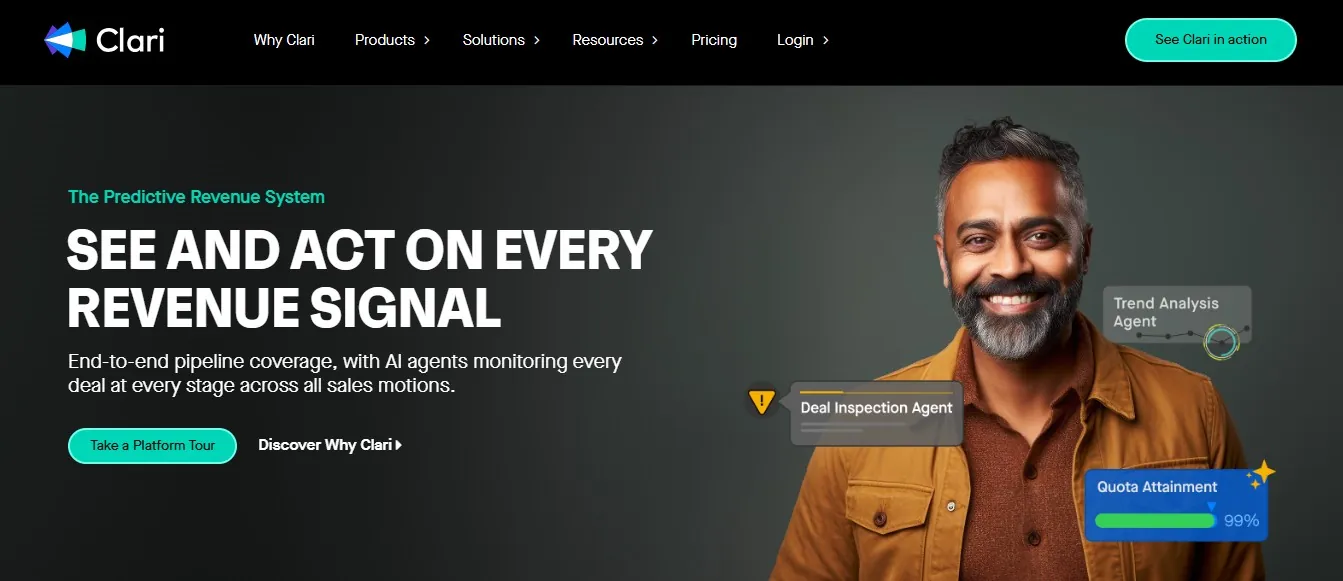The width and height of the screenshot is (1343, 581).
Task: Select the Trend Analysis Agent card
Action: coord(1177,314)
